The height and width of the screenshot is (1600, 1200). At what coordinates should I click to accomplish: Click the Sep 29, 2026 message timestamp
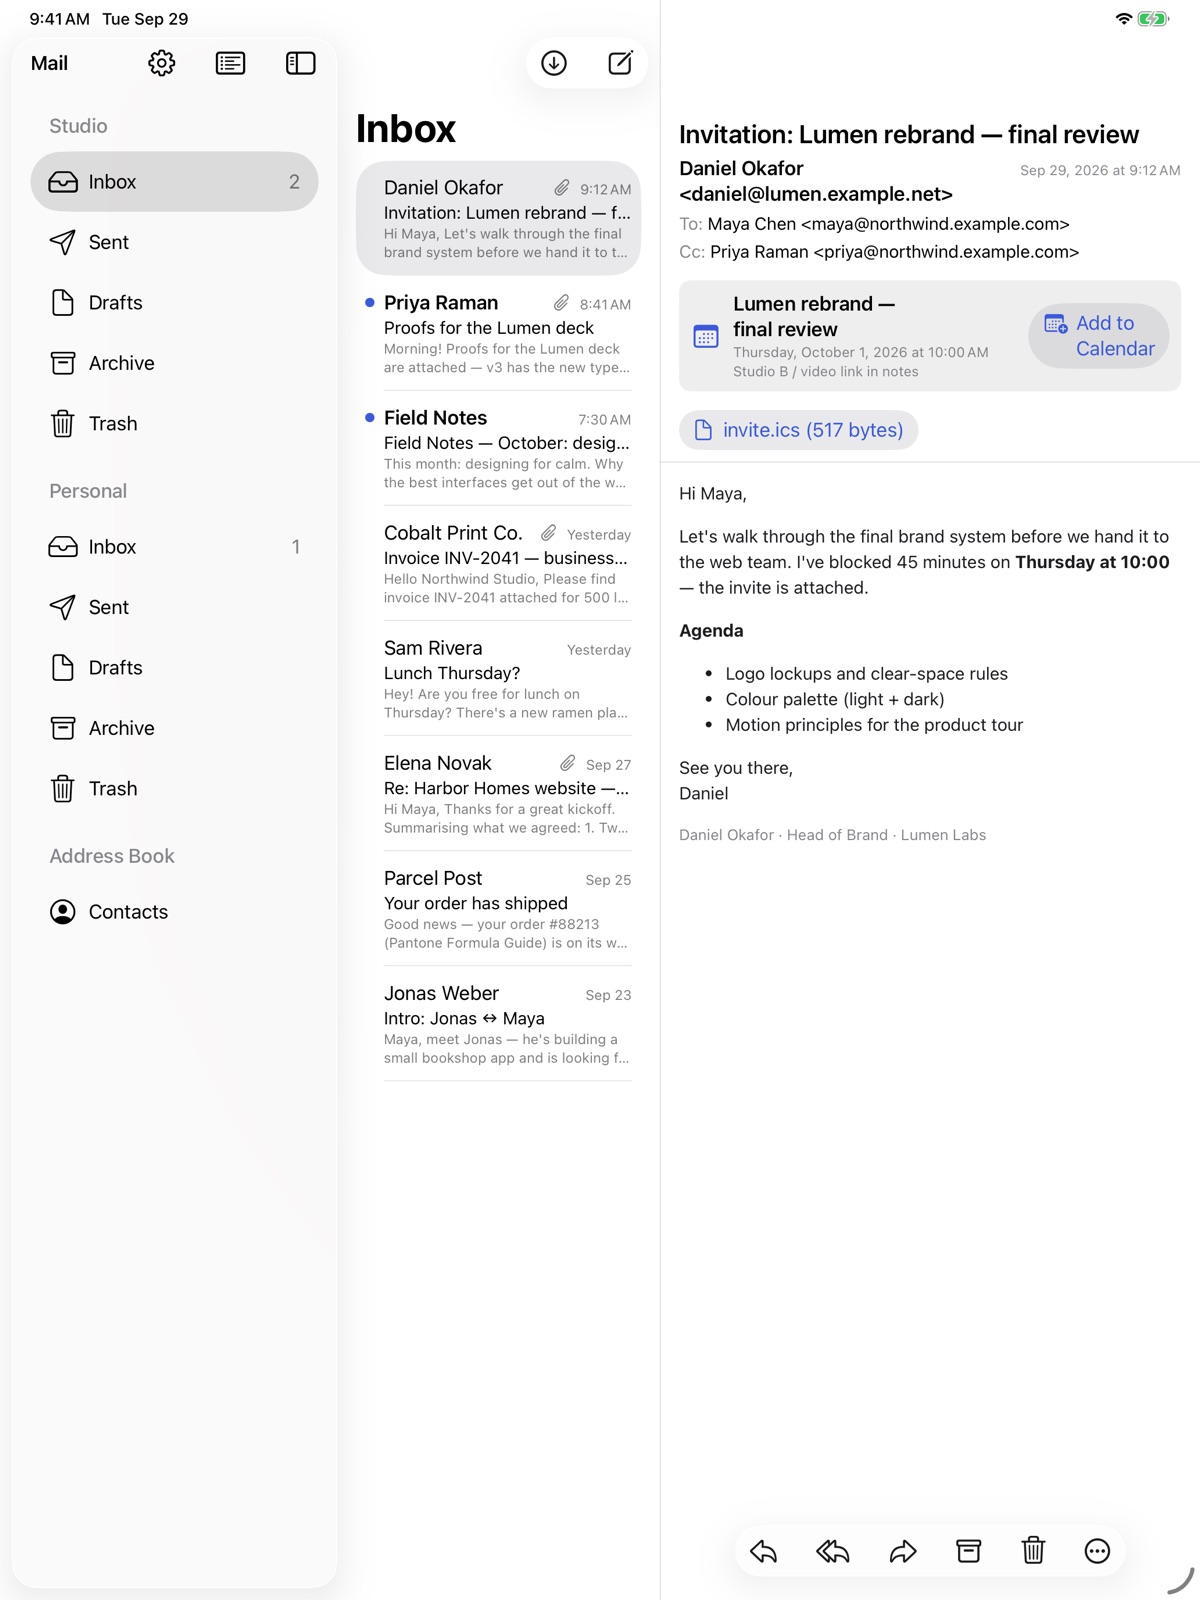click(x=1100, y=171)
